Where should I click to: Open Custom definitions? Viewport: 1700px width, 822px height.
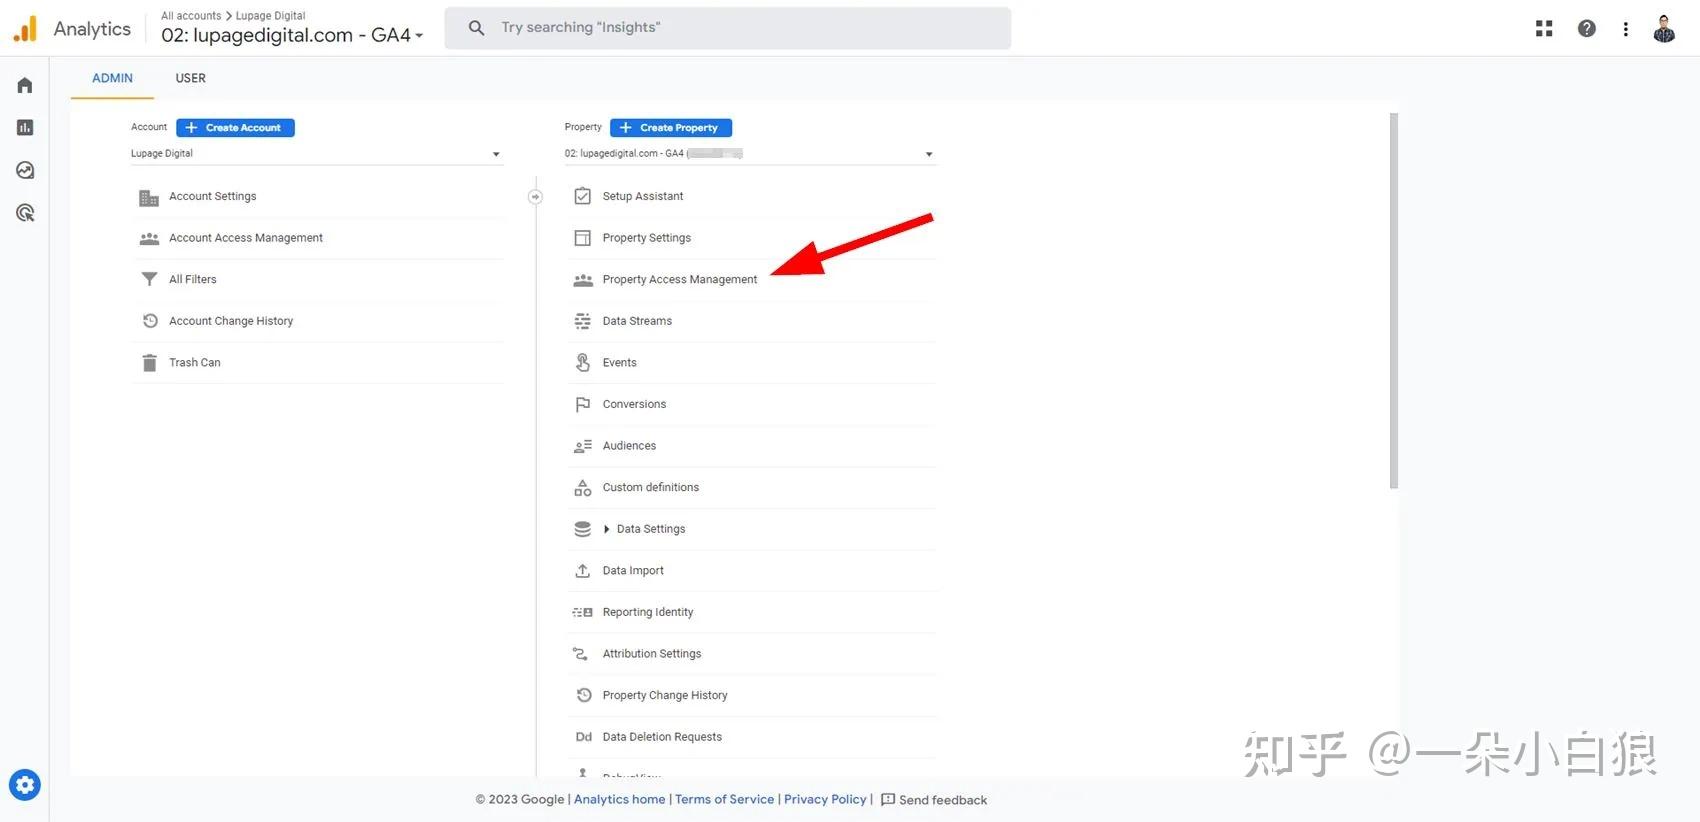(x=651, y=488)
